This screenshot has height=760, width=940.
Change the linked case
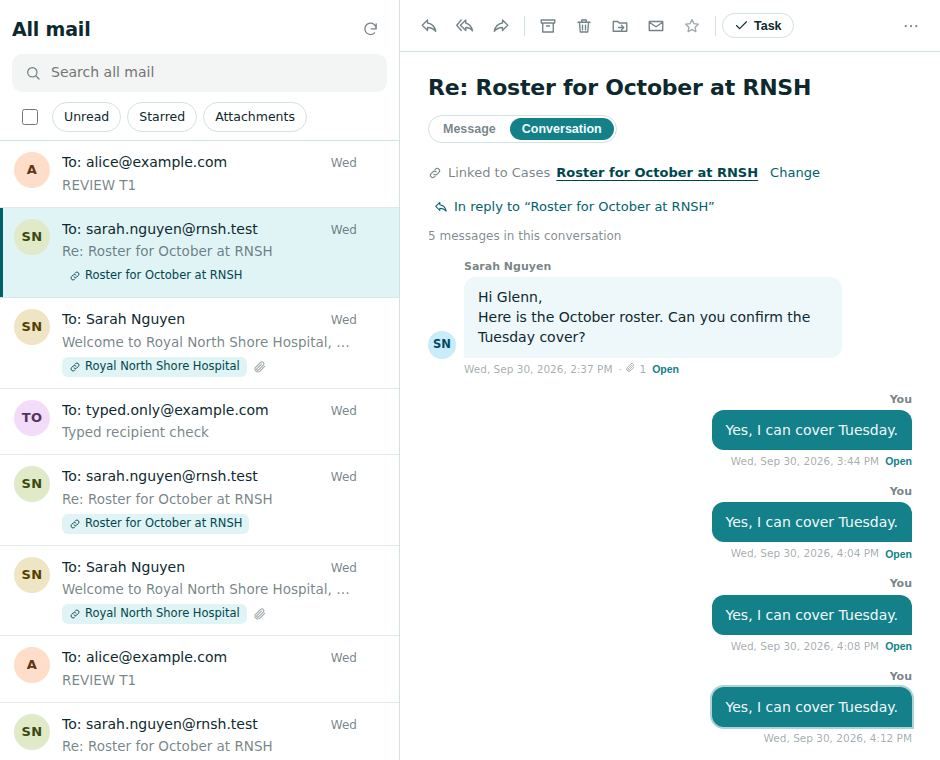tap(794, 173)
